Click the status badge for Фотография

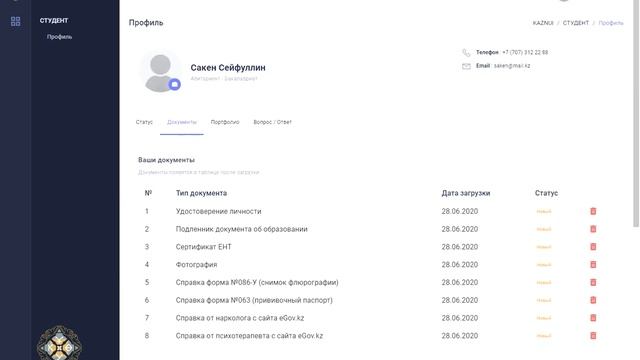[x=544, y=264]
